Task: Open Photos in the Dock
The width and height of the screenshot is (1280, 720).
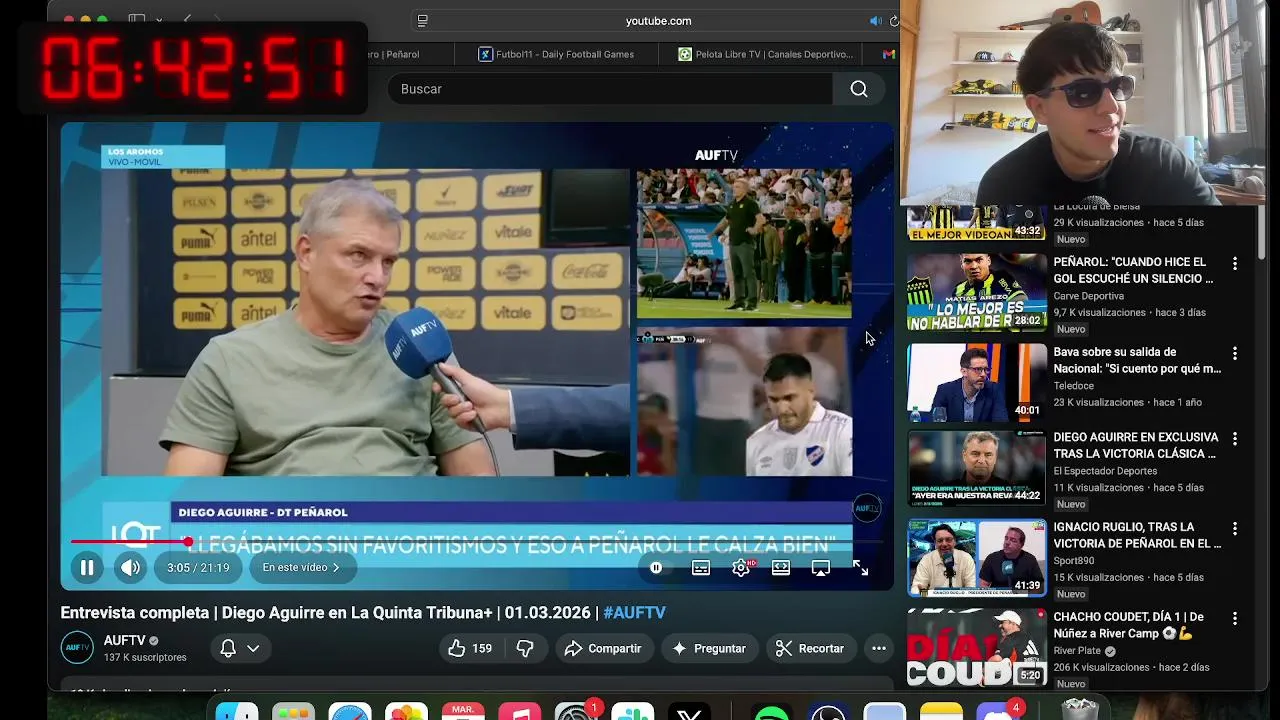Action: (407, 711)
